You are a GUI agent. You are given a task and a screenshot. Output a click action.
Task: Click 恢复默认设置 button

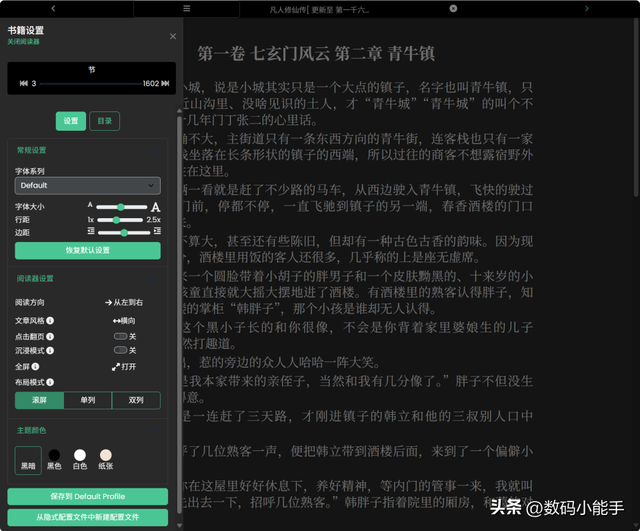88,250
